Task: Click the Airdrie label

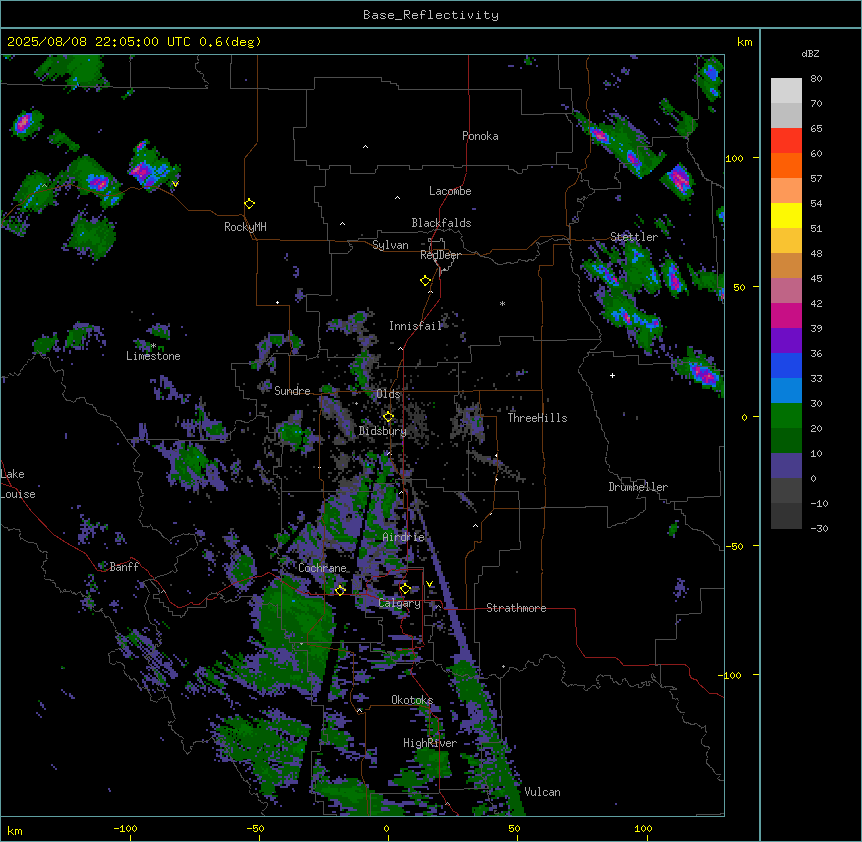Action: click(x=403, y=537)
